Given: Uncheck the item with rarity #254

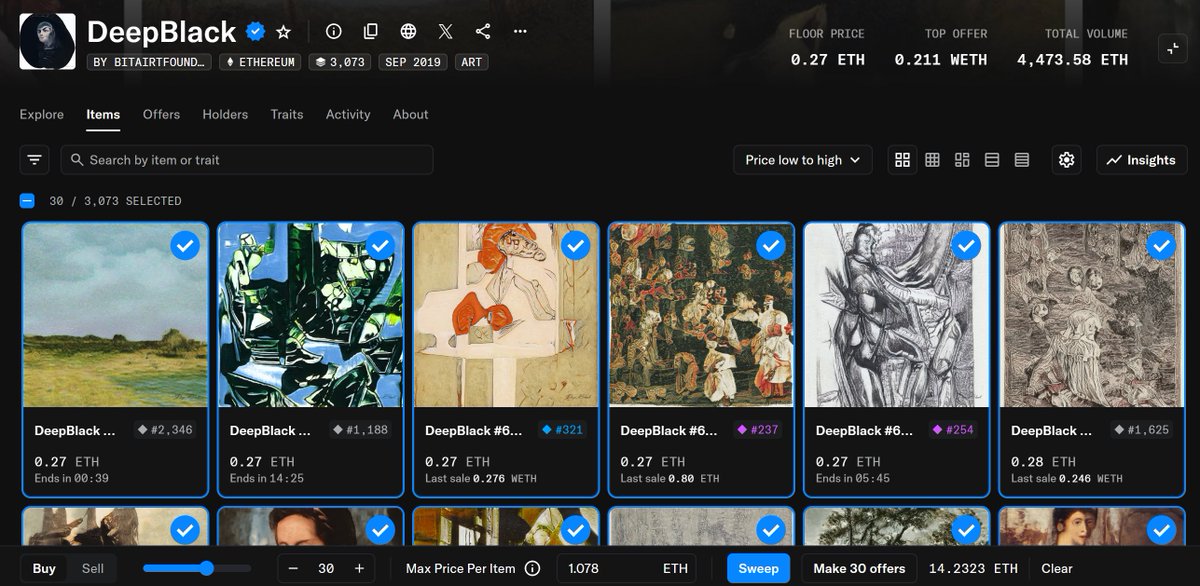Looking at the screenshot, I should pos(966,245).
